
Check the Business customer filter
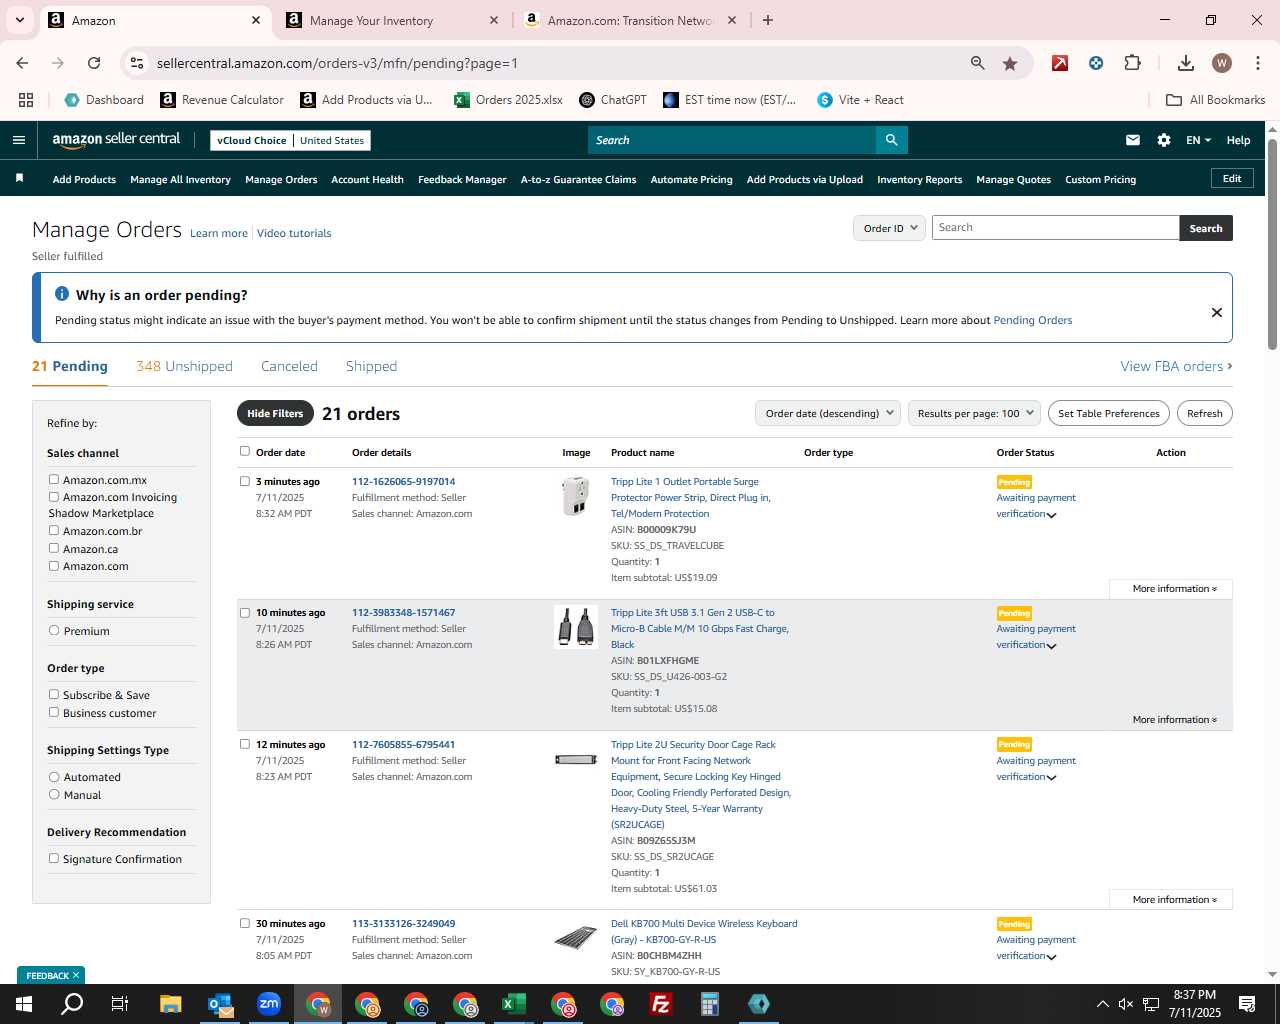[54, 713]
